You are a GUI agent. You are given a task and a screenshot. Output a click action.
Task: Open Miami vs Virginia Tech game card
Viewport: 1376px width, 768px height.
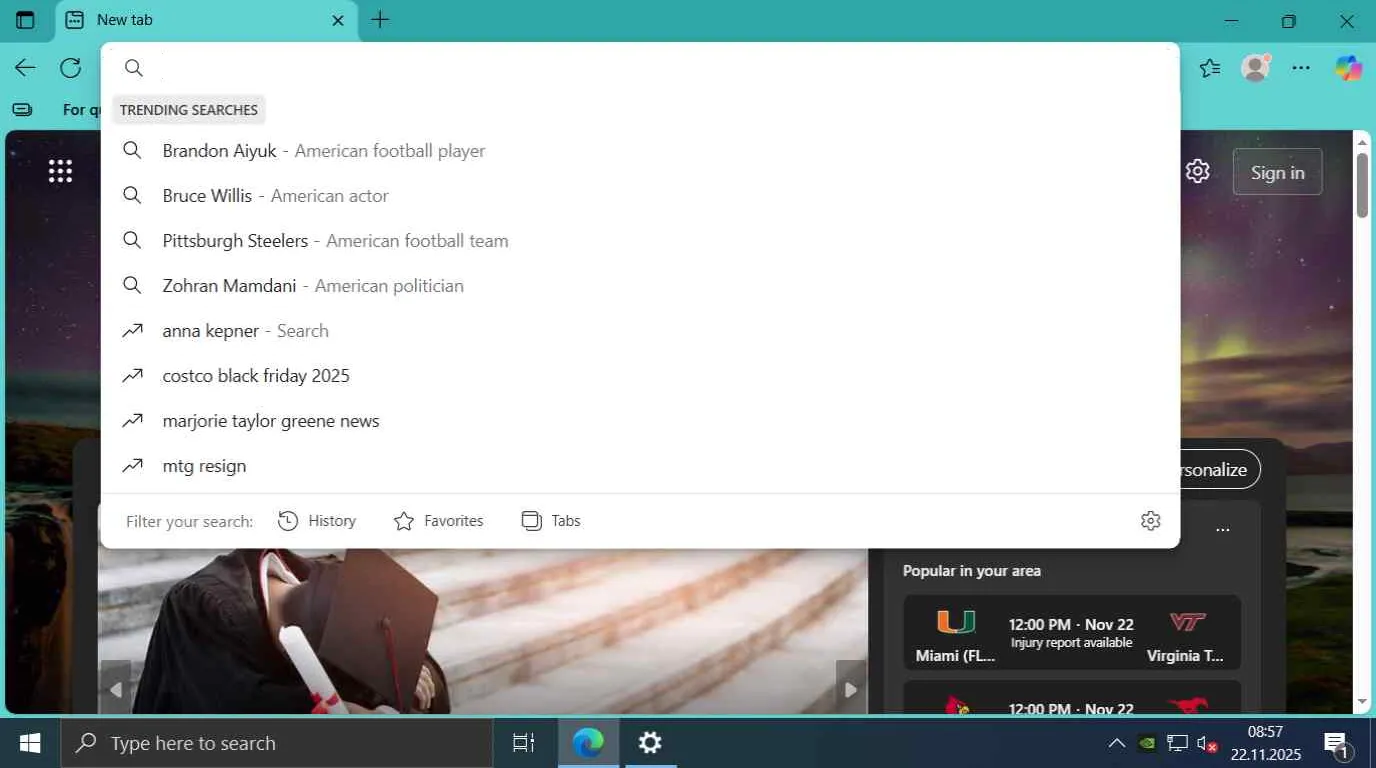click(1072, 632)
